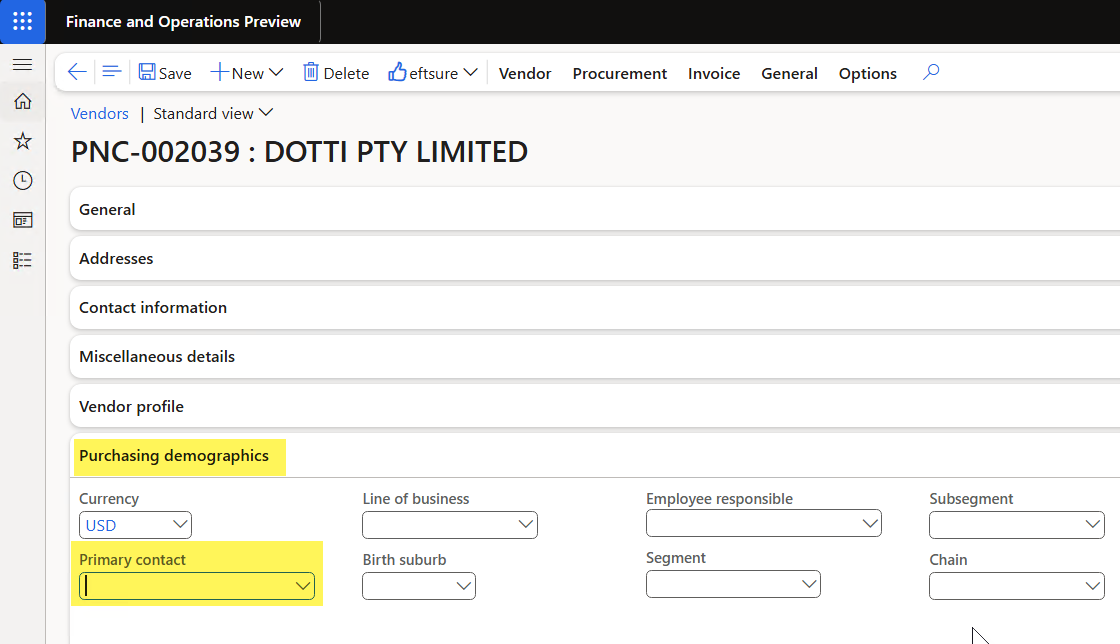Open the eftsure thumbs-up menu
Image resolution: width=1120 pixels, height=644 pixels.
point(432,73)
